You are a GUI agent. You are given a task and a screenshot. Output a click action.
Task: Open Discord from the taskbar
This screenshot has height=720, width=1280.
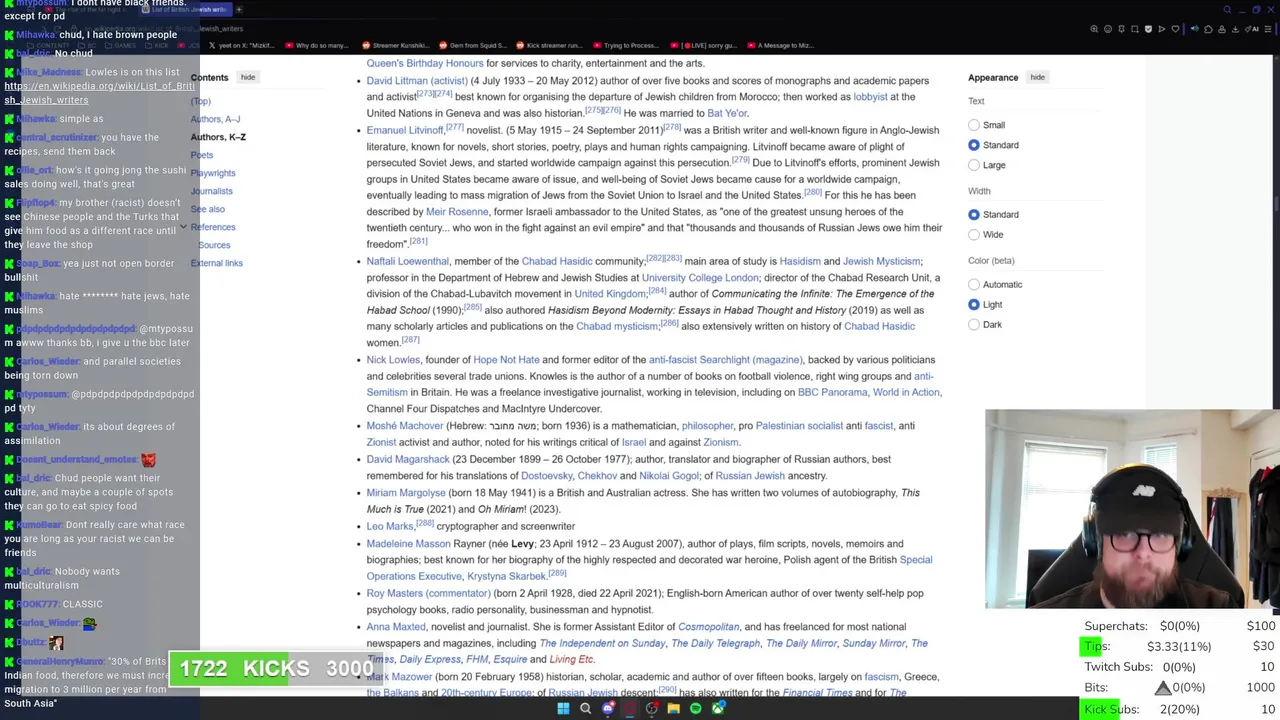(x=608, y=709)
